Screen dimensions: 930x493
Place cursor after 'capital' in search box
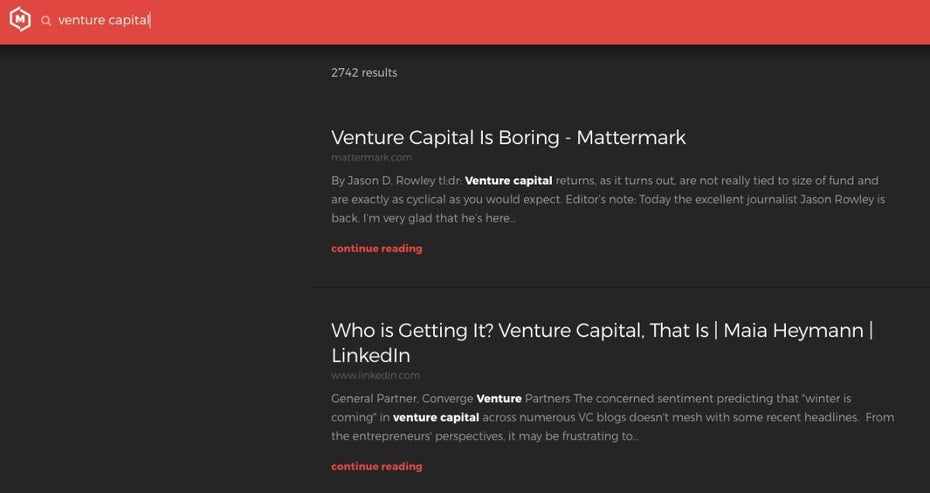[x=150, y=20]
